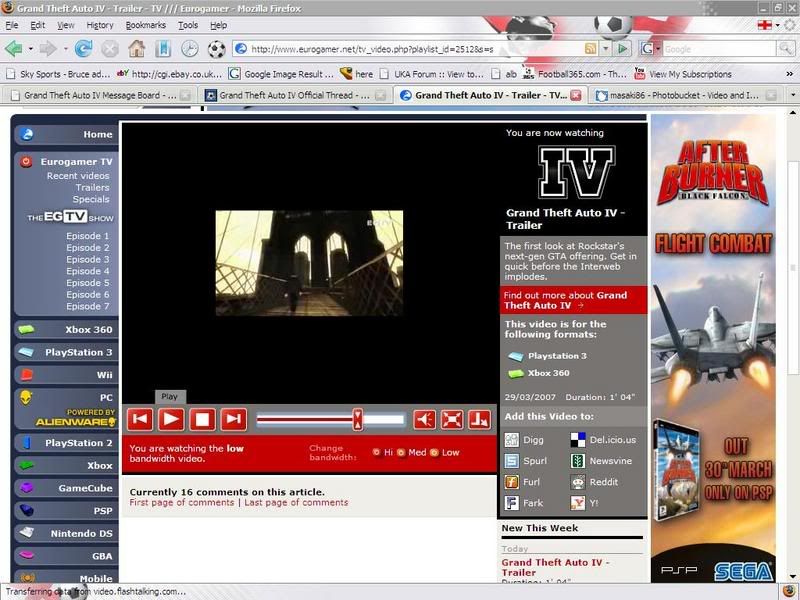Click the Google search input field
This screenshot has height=600, width=800.
719,49
